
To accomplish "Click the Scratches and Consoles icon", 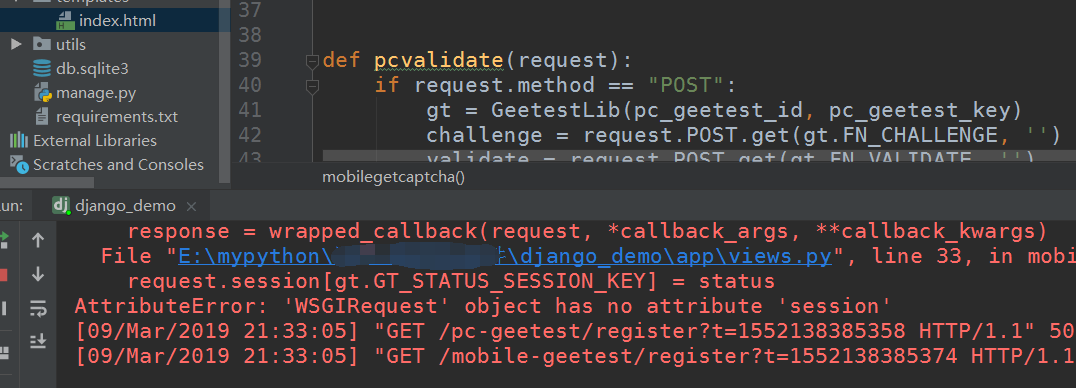I will [21, 165].
